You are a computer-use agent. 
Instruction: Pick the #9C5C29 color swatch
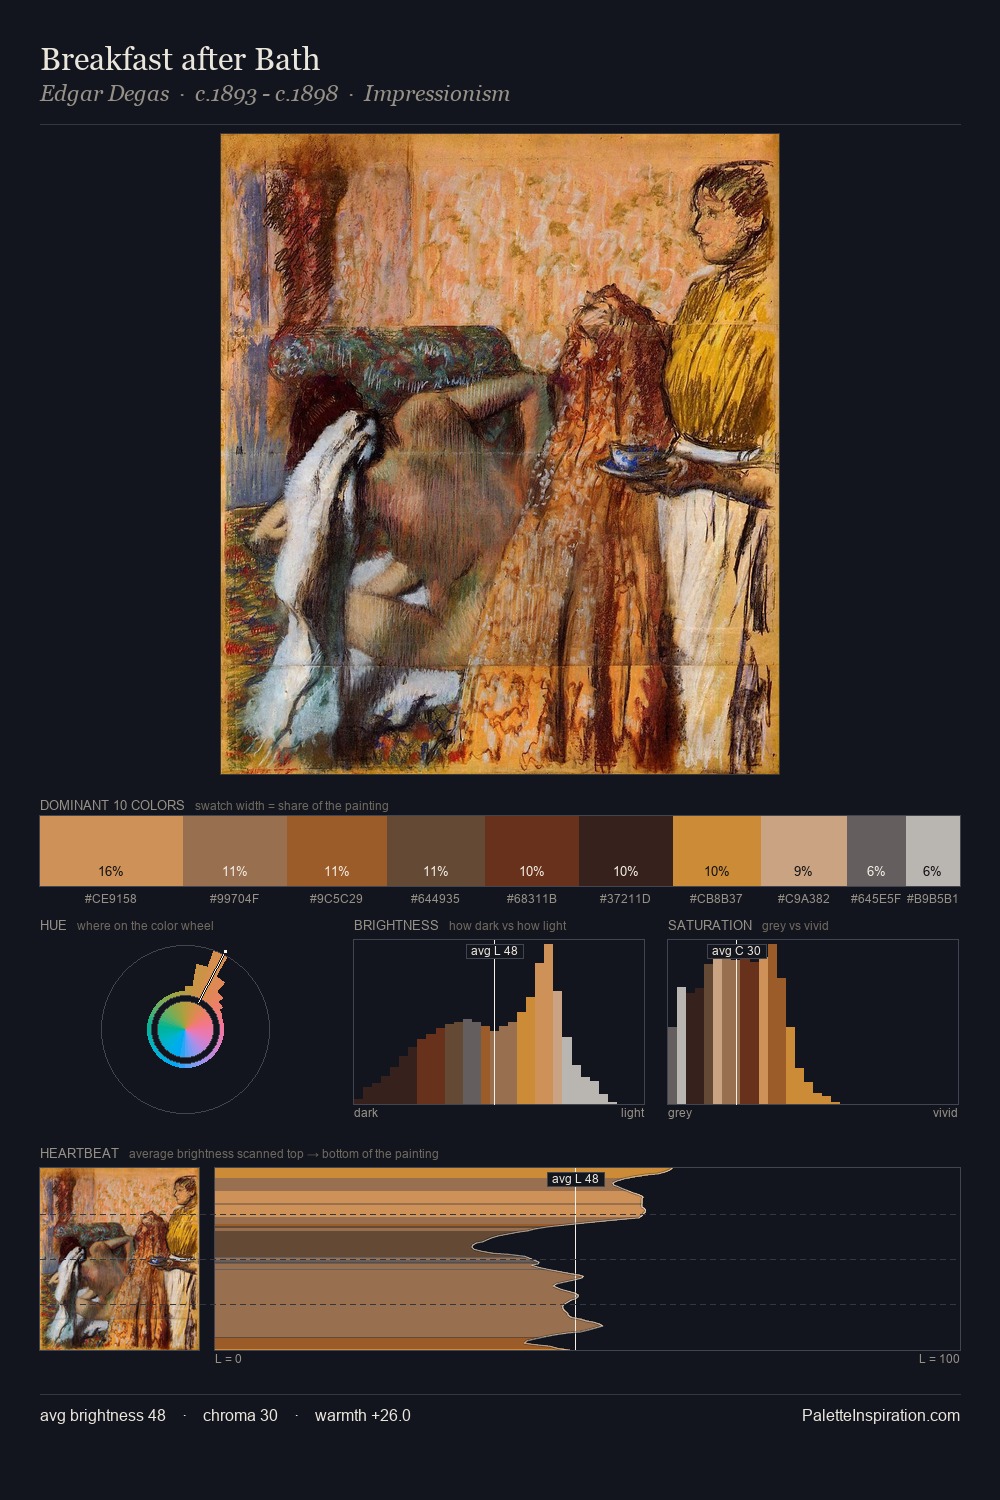(x=337, y=851)
